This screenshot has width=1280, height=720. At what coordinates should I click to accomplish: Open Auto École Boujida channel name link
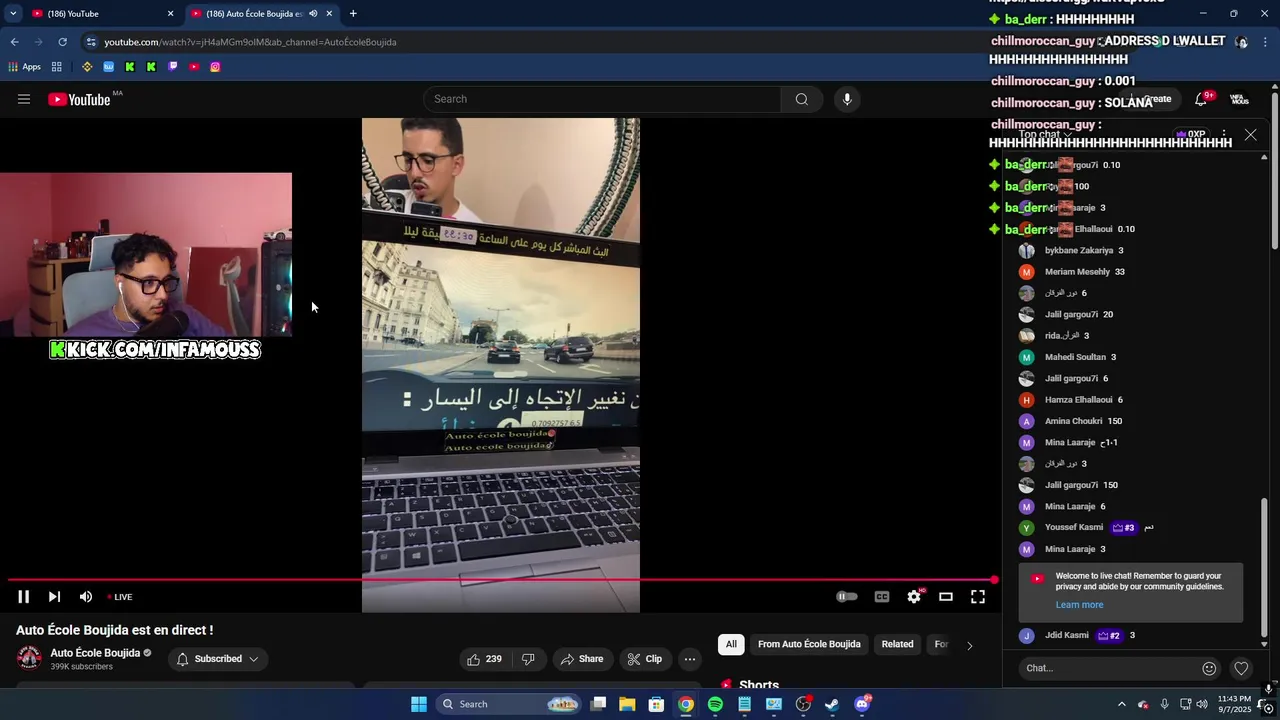95,653
